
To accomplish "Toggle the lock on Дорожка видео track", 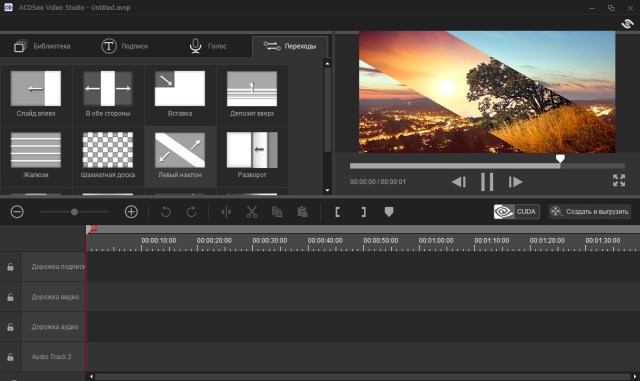I will pos(10,297).
